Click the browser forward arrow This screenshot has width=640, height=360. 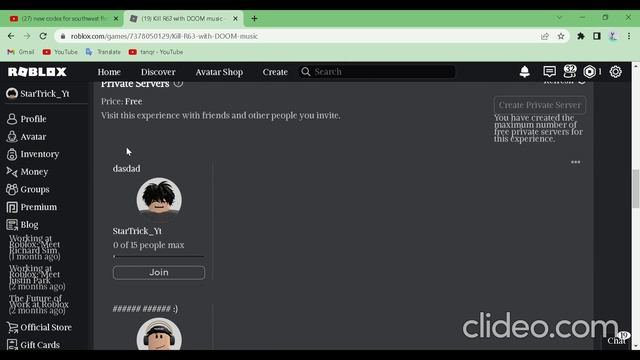click(x=27, y=36)
